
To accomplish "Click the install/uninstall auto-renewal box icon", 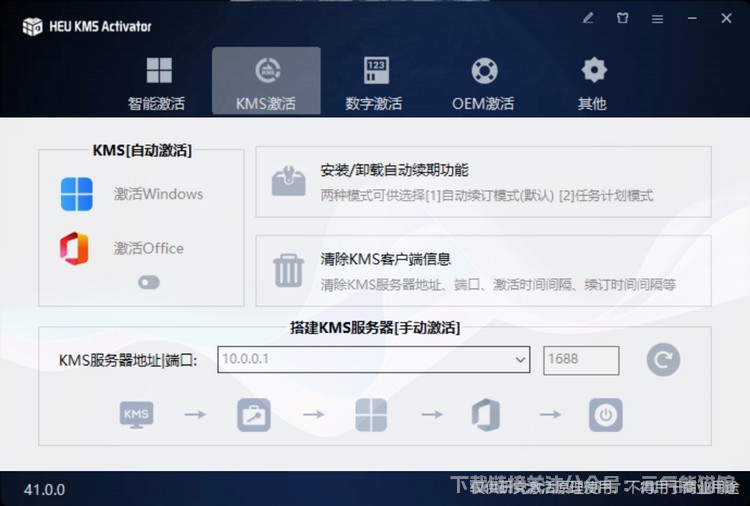I will click(289, 181).
